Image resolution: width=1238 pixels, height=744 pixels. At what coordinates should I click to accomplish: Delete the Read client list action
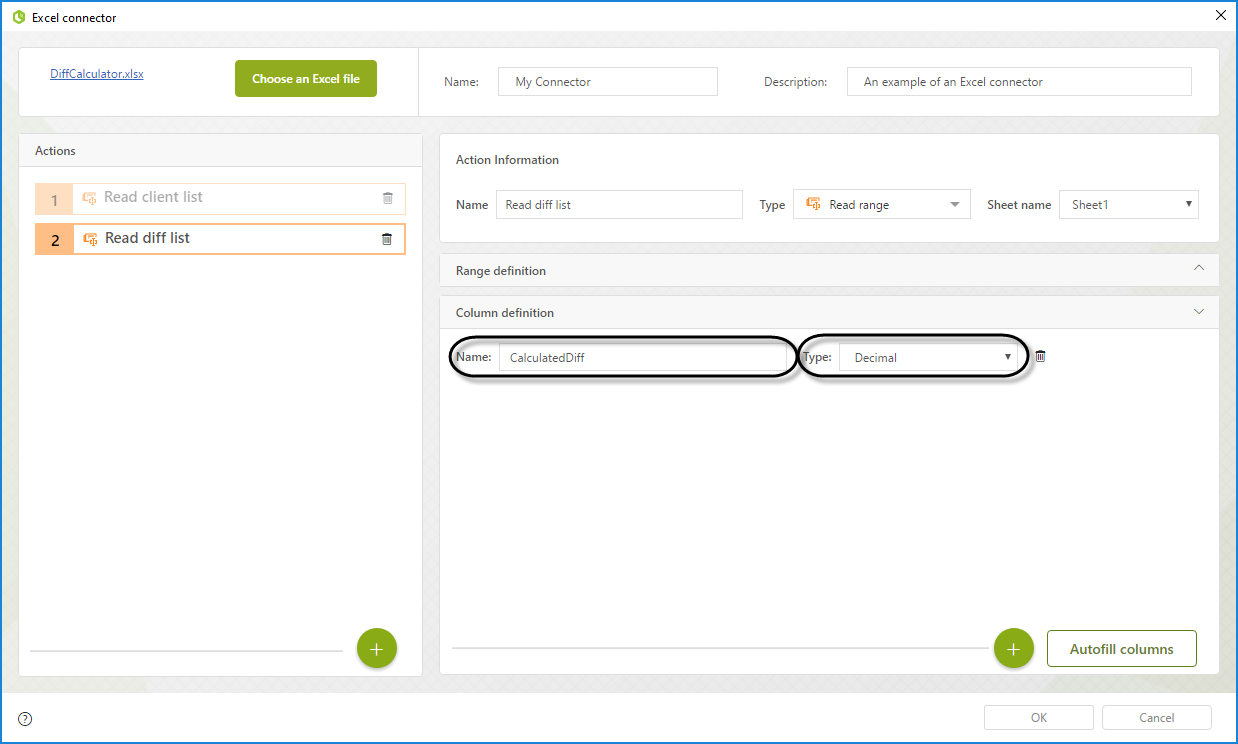click(x=388, y=198)
